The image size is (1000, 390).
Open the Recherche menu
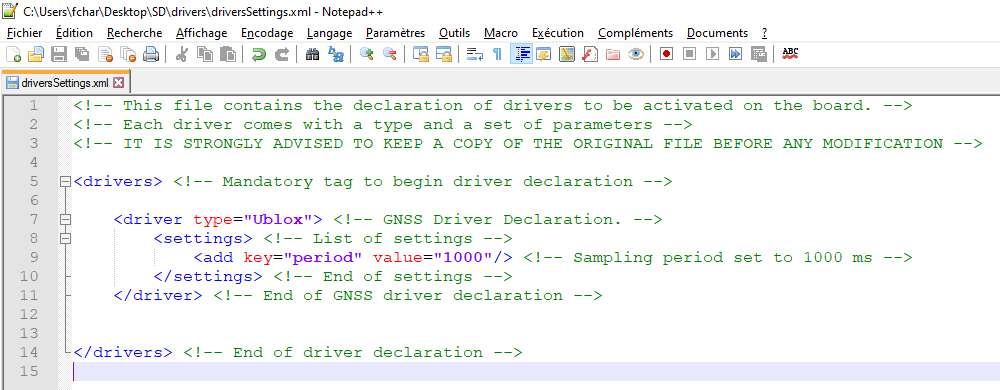(x=135, y=32)
